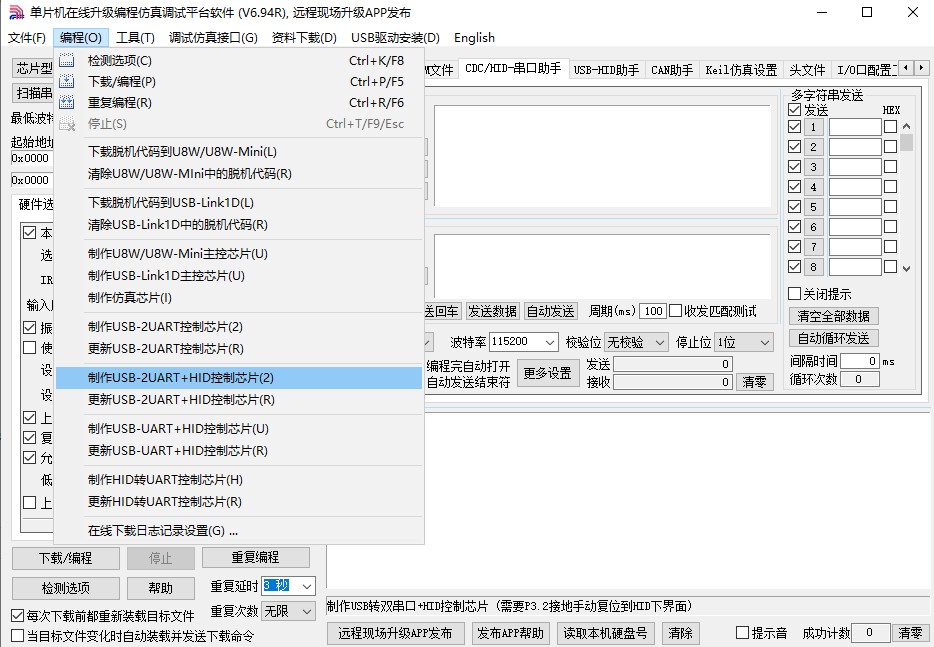
Task: Uncheck row 1 send checkbox
Action: click(x=794, y=126)
